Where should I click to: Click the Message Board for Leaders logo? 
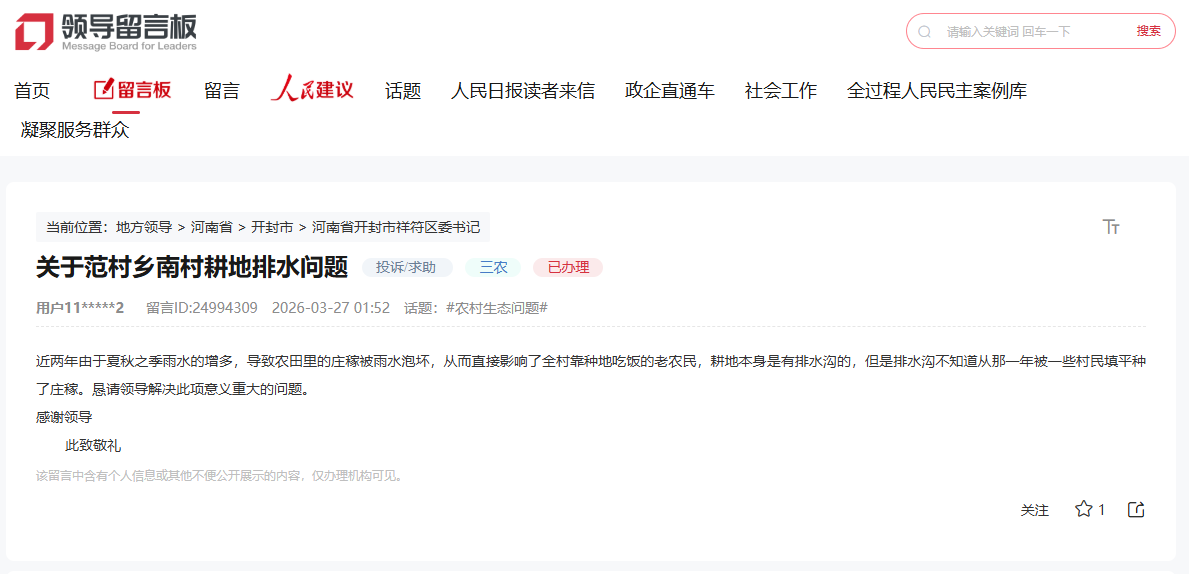(x=106, y=32)
